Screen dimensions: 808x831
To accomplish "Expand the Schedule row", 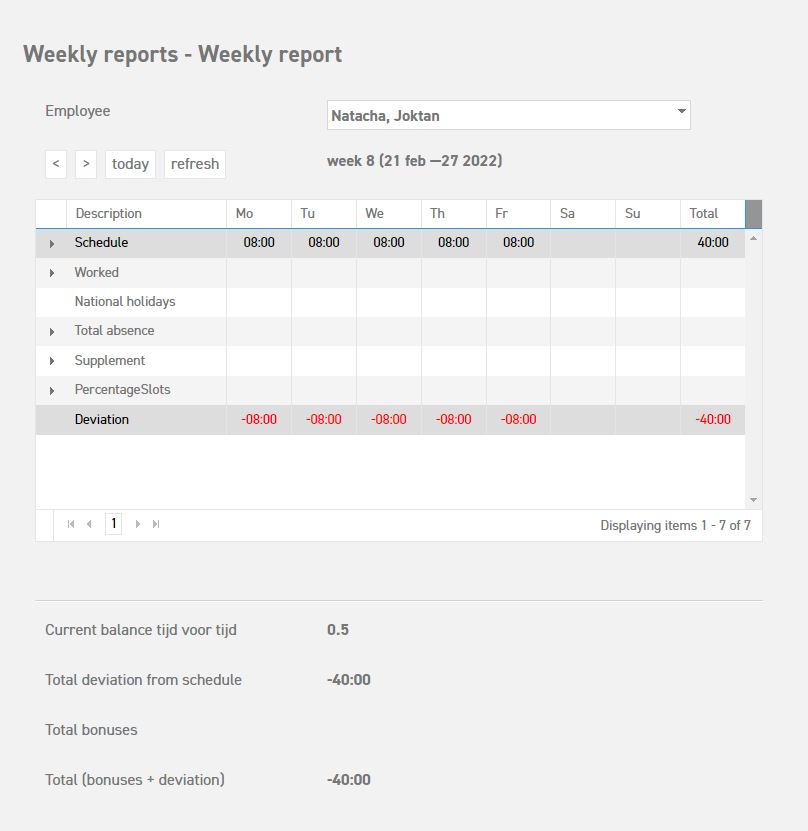I will point(52,244).
